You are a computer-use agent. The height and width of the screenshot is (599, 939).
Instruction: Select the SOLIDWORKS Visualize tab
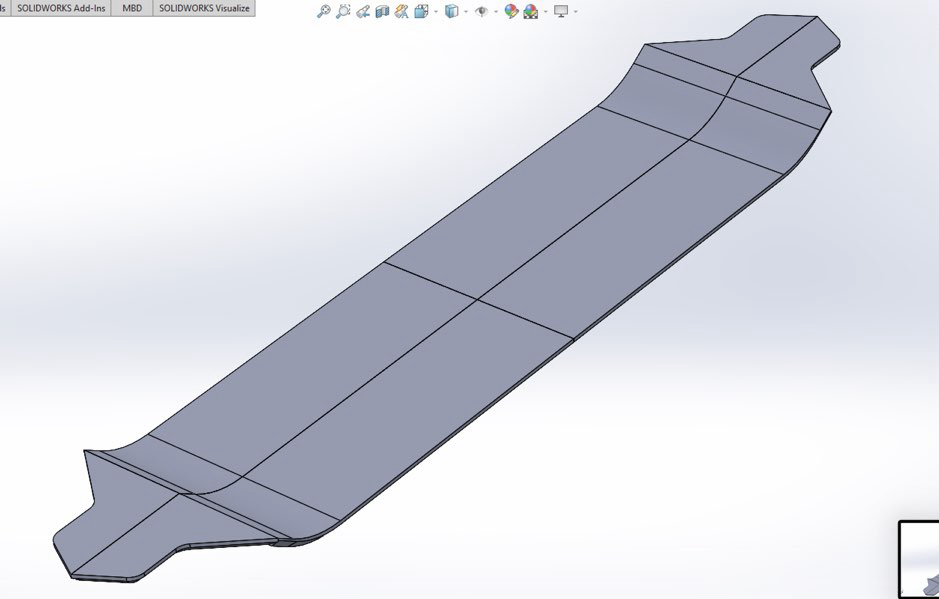coord(204,8)
